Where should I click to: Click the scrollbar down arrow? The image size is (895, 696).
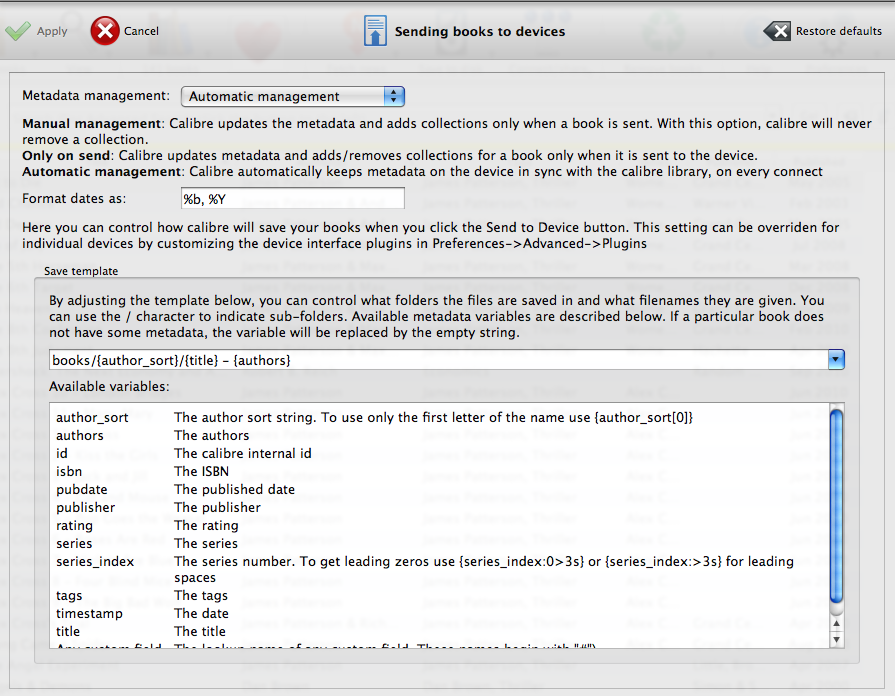[836, 639]
